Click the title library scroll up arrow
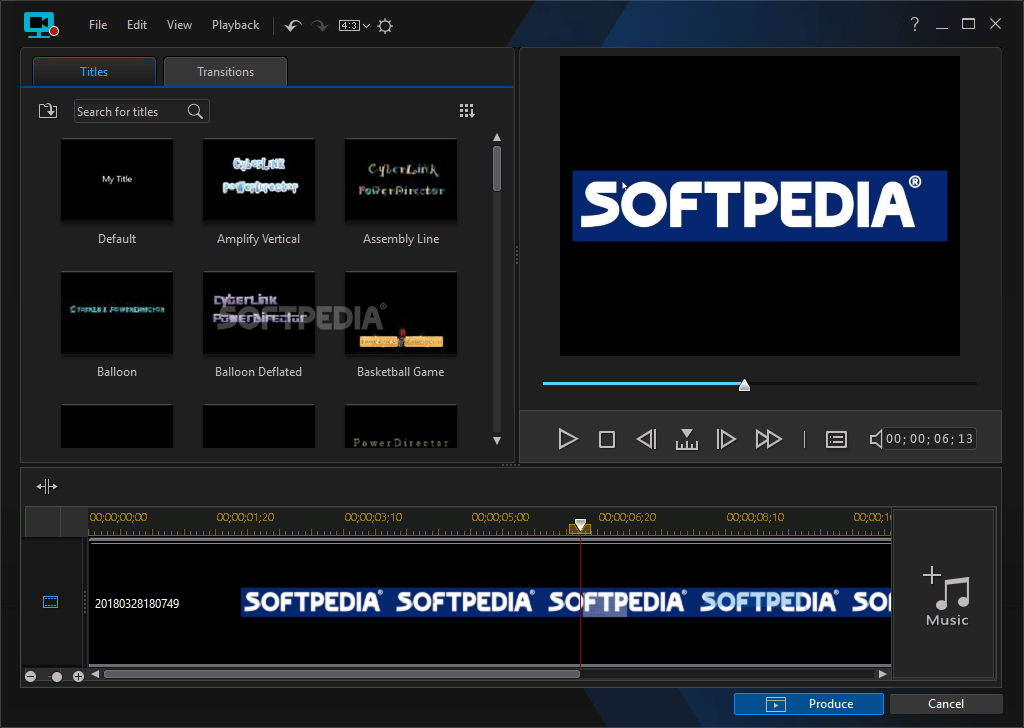This screenshot has height=728, width=1024. click(497, 137)
